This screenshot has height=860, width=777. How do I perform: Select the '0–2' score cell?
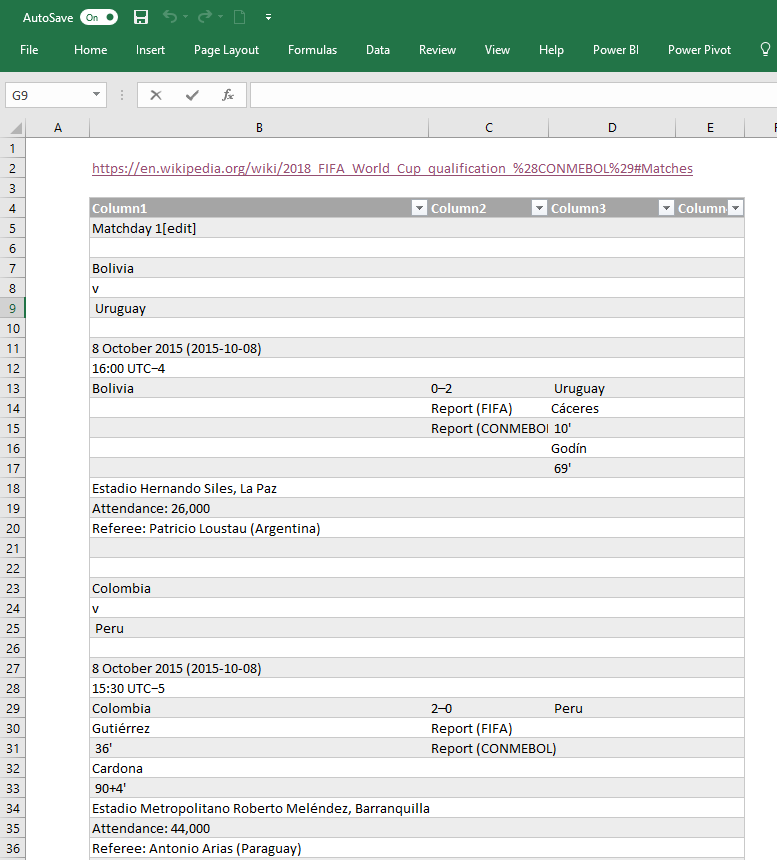[489, 388]
